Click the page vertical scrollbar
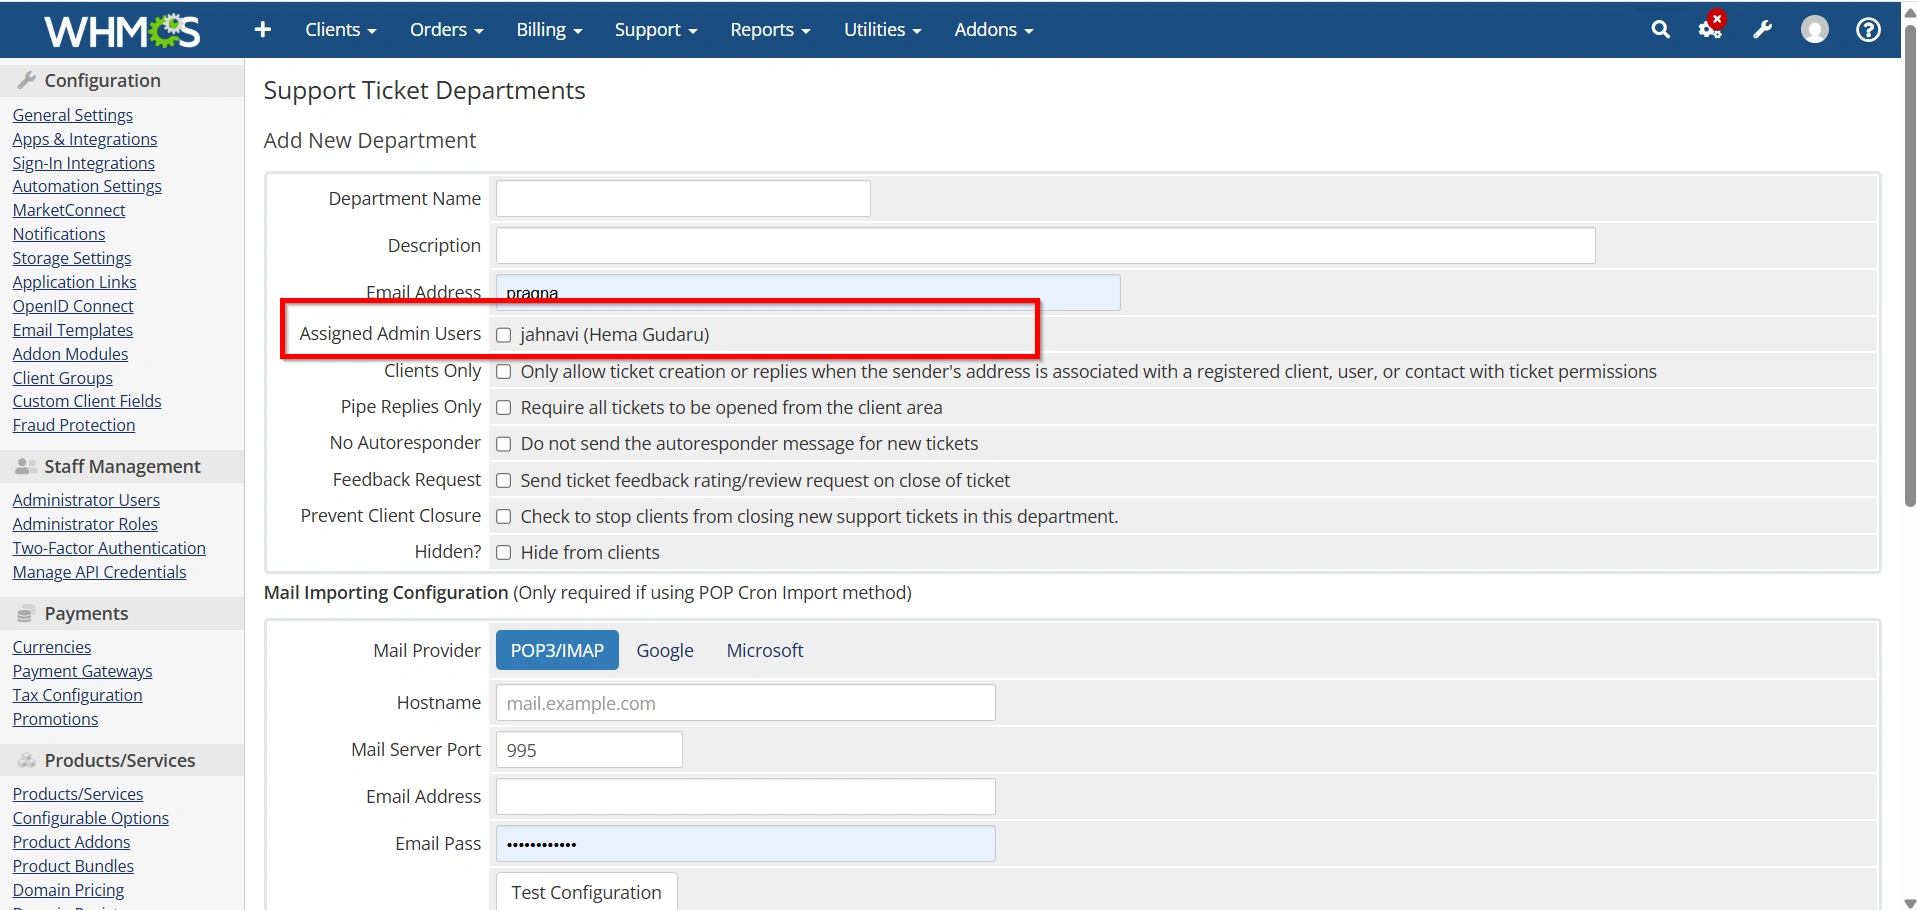Image resolution: width=1918 pixels, height=910 pixels. pyautogui.click(x=1910, y=265)
